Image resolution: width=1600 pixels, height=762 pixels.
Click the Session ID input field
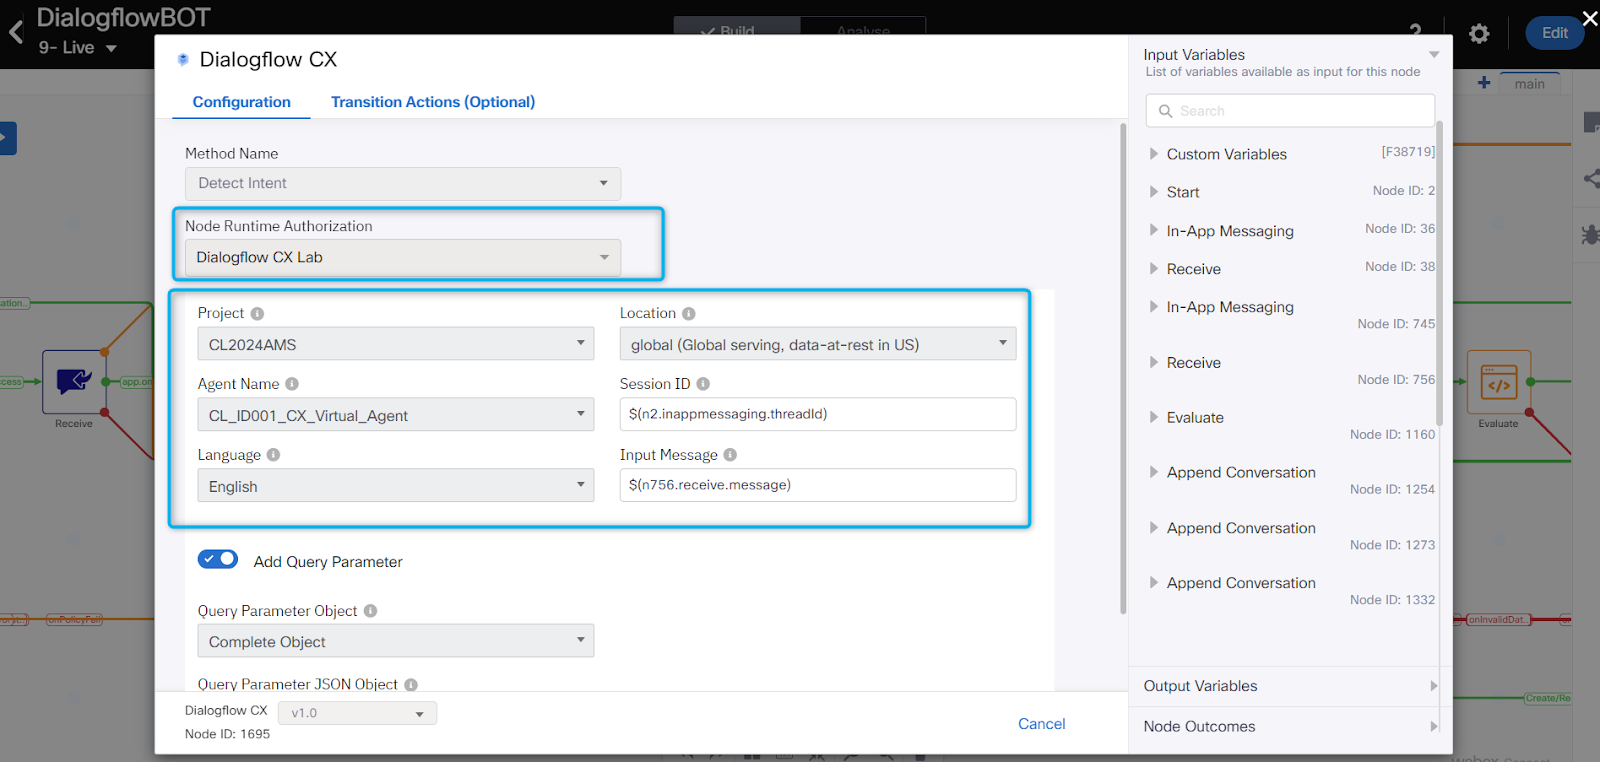[x=818, y=414]
